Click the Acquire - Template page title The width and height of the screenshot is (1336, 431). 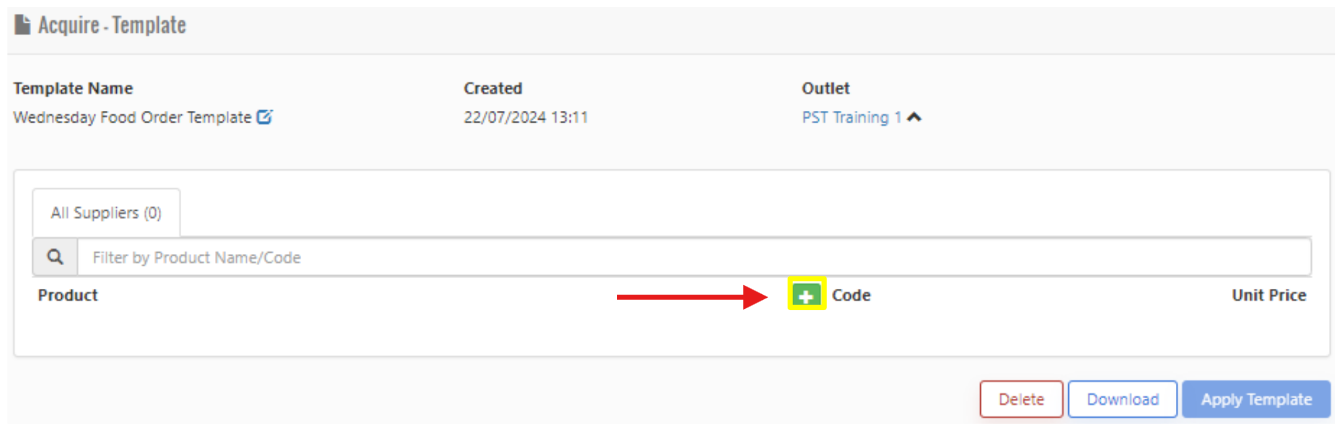pos(112,25)
